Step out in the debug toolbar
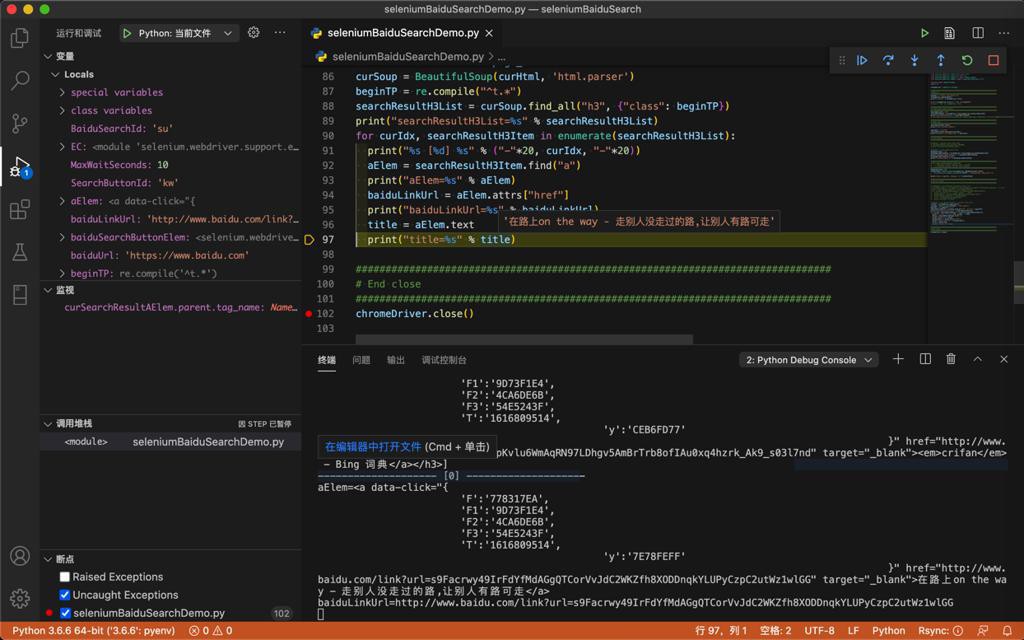 click(940, 60)
